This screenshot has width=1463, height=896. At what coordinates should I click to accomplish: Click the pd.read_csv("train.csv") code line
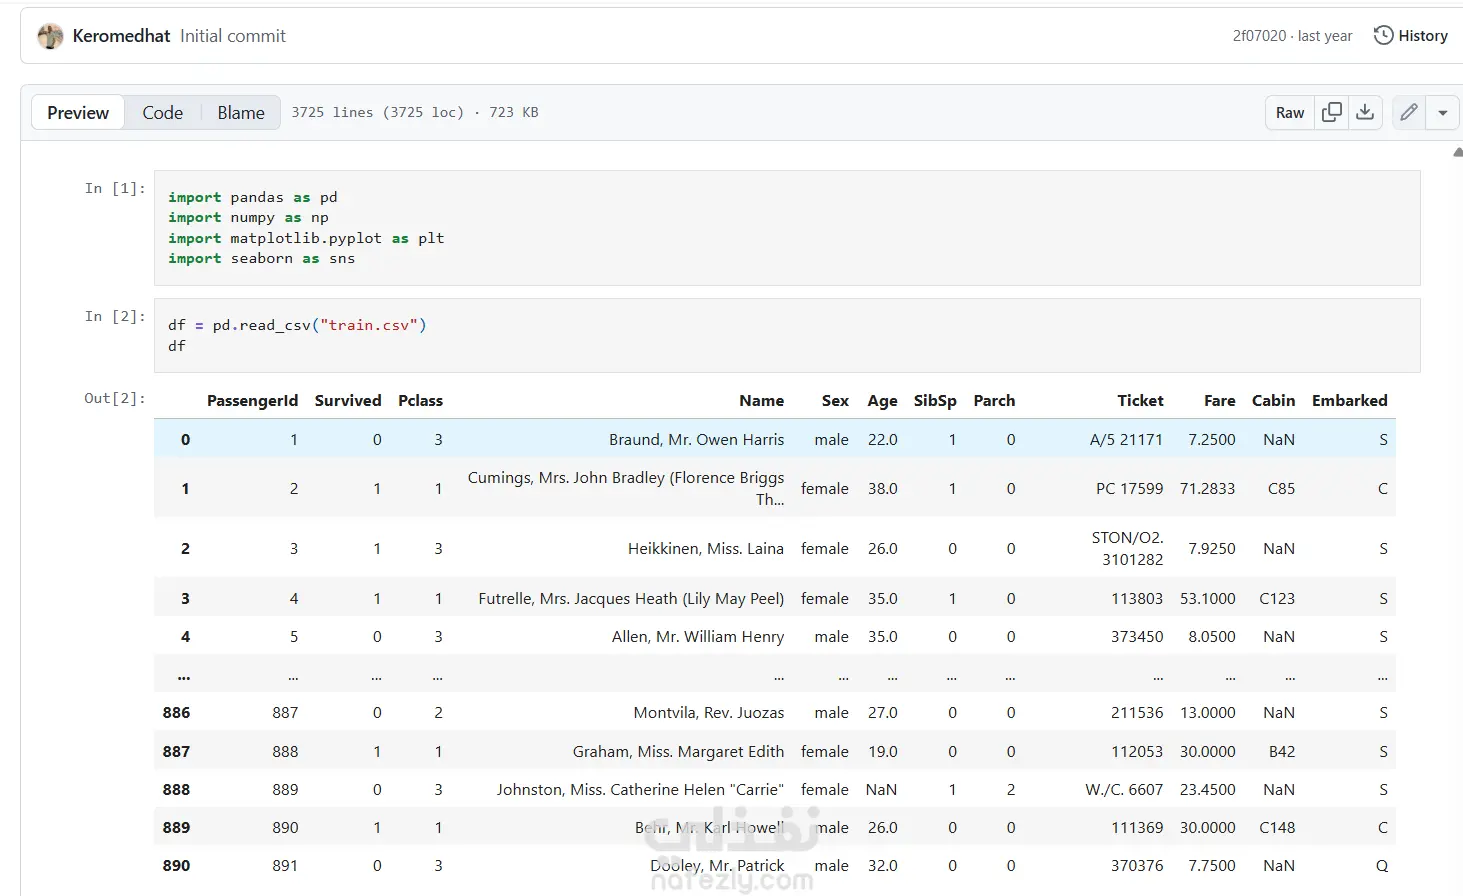tap(297, 325)
